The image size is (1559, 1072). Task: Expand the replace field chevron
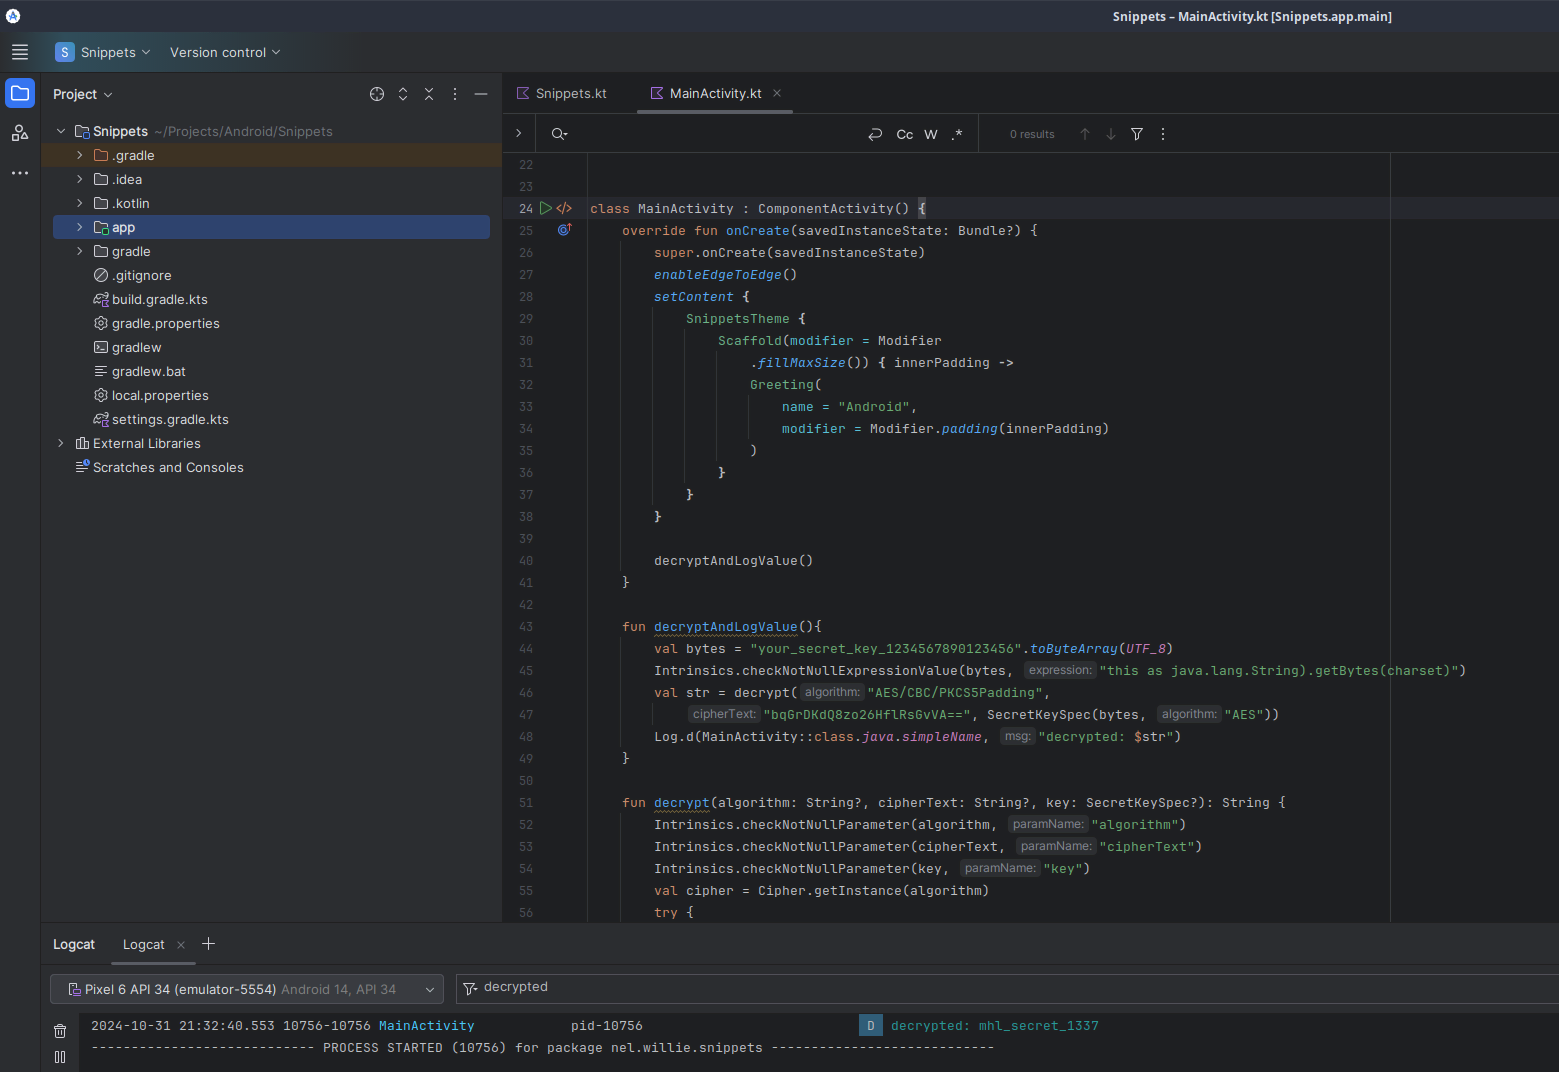pyautogui.click(x=518, y=133)
